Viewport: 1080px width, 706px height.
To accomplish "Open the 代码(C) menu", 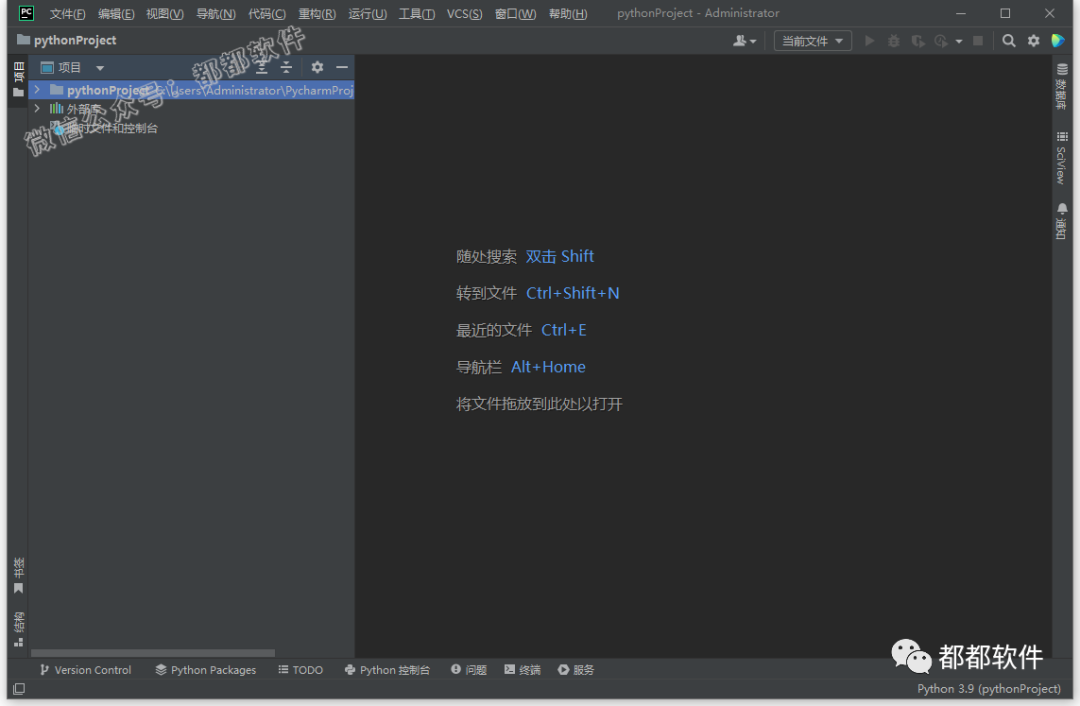I will coord(267,14).
